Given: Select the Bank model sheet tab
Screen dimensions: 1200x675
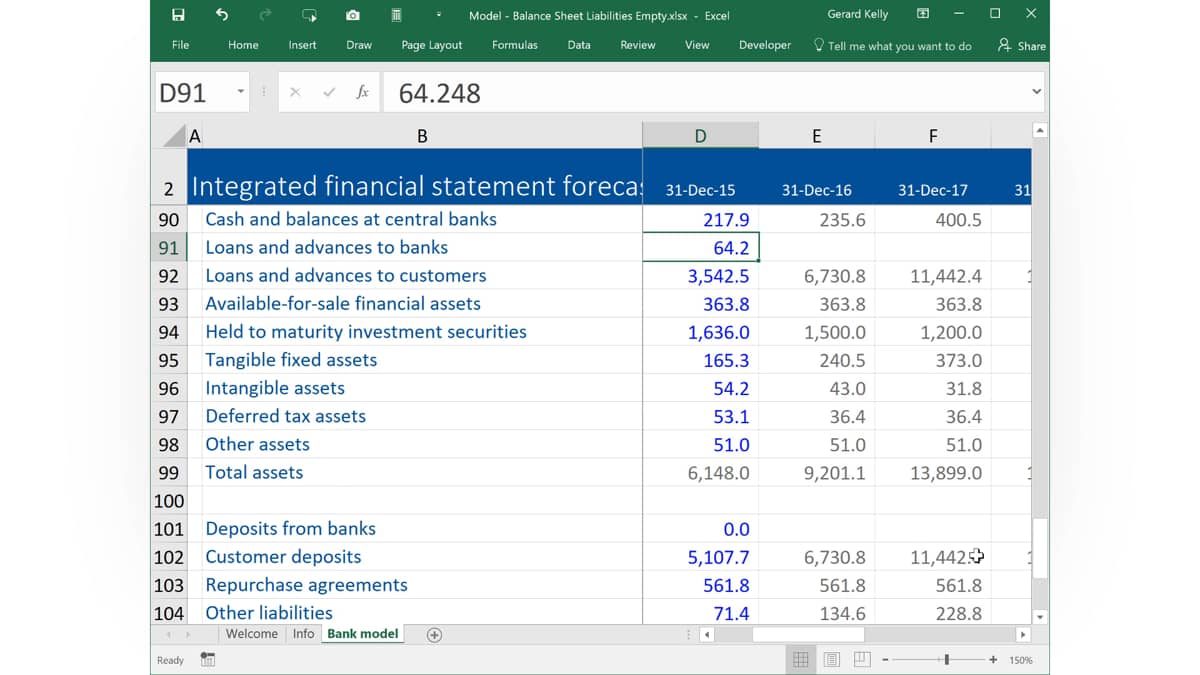Looking at the screenshot, I should click(x=362, y=634).
